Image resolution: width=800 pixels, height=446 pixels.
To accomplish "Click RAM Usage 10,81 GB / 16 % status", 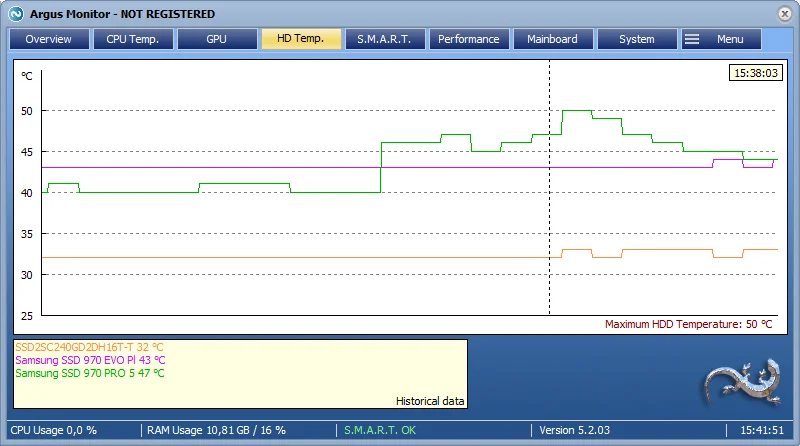I will tap(216, 430).
